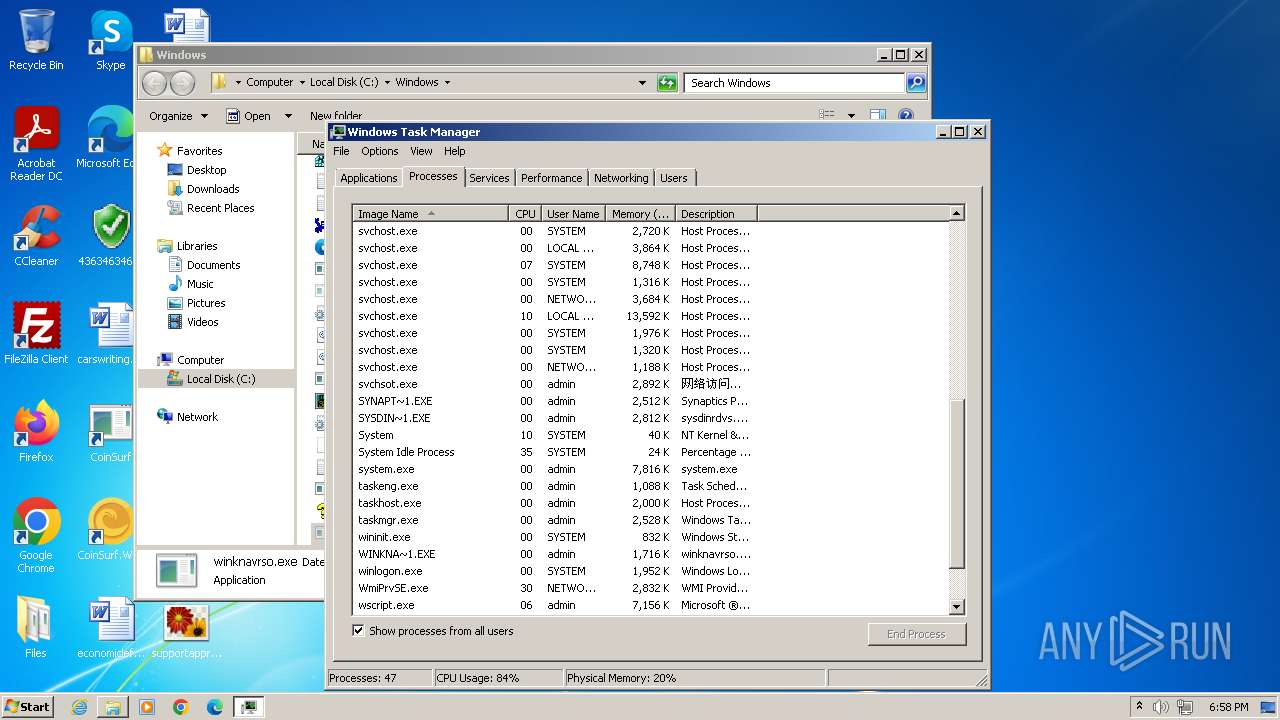This screenshot has width=1280, height=720.
Task: Sort by the Memory column header
Action: tap(641, 214)
